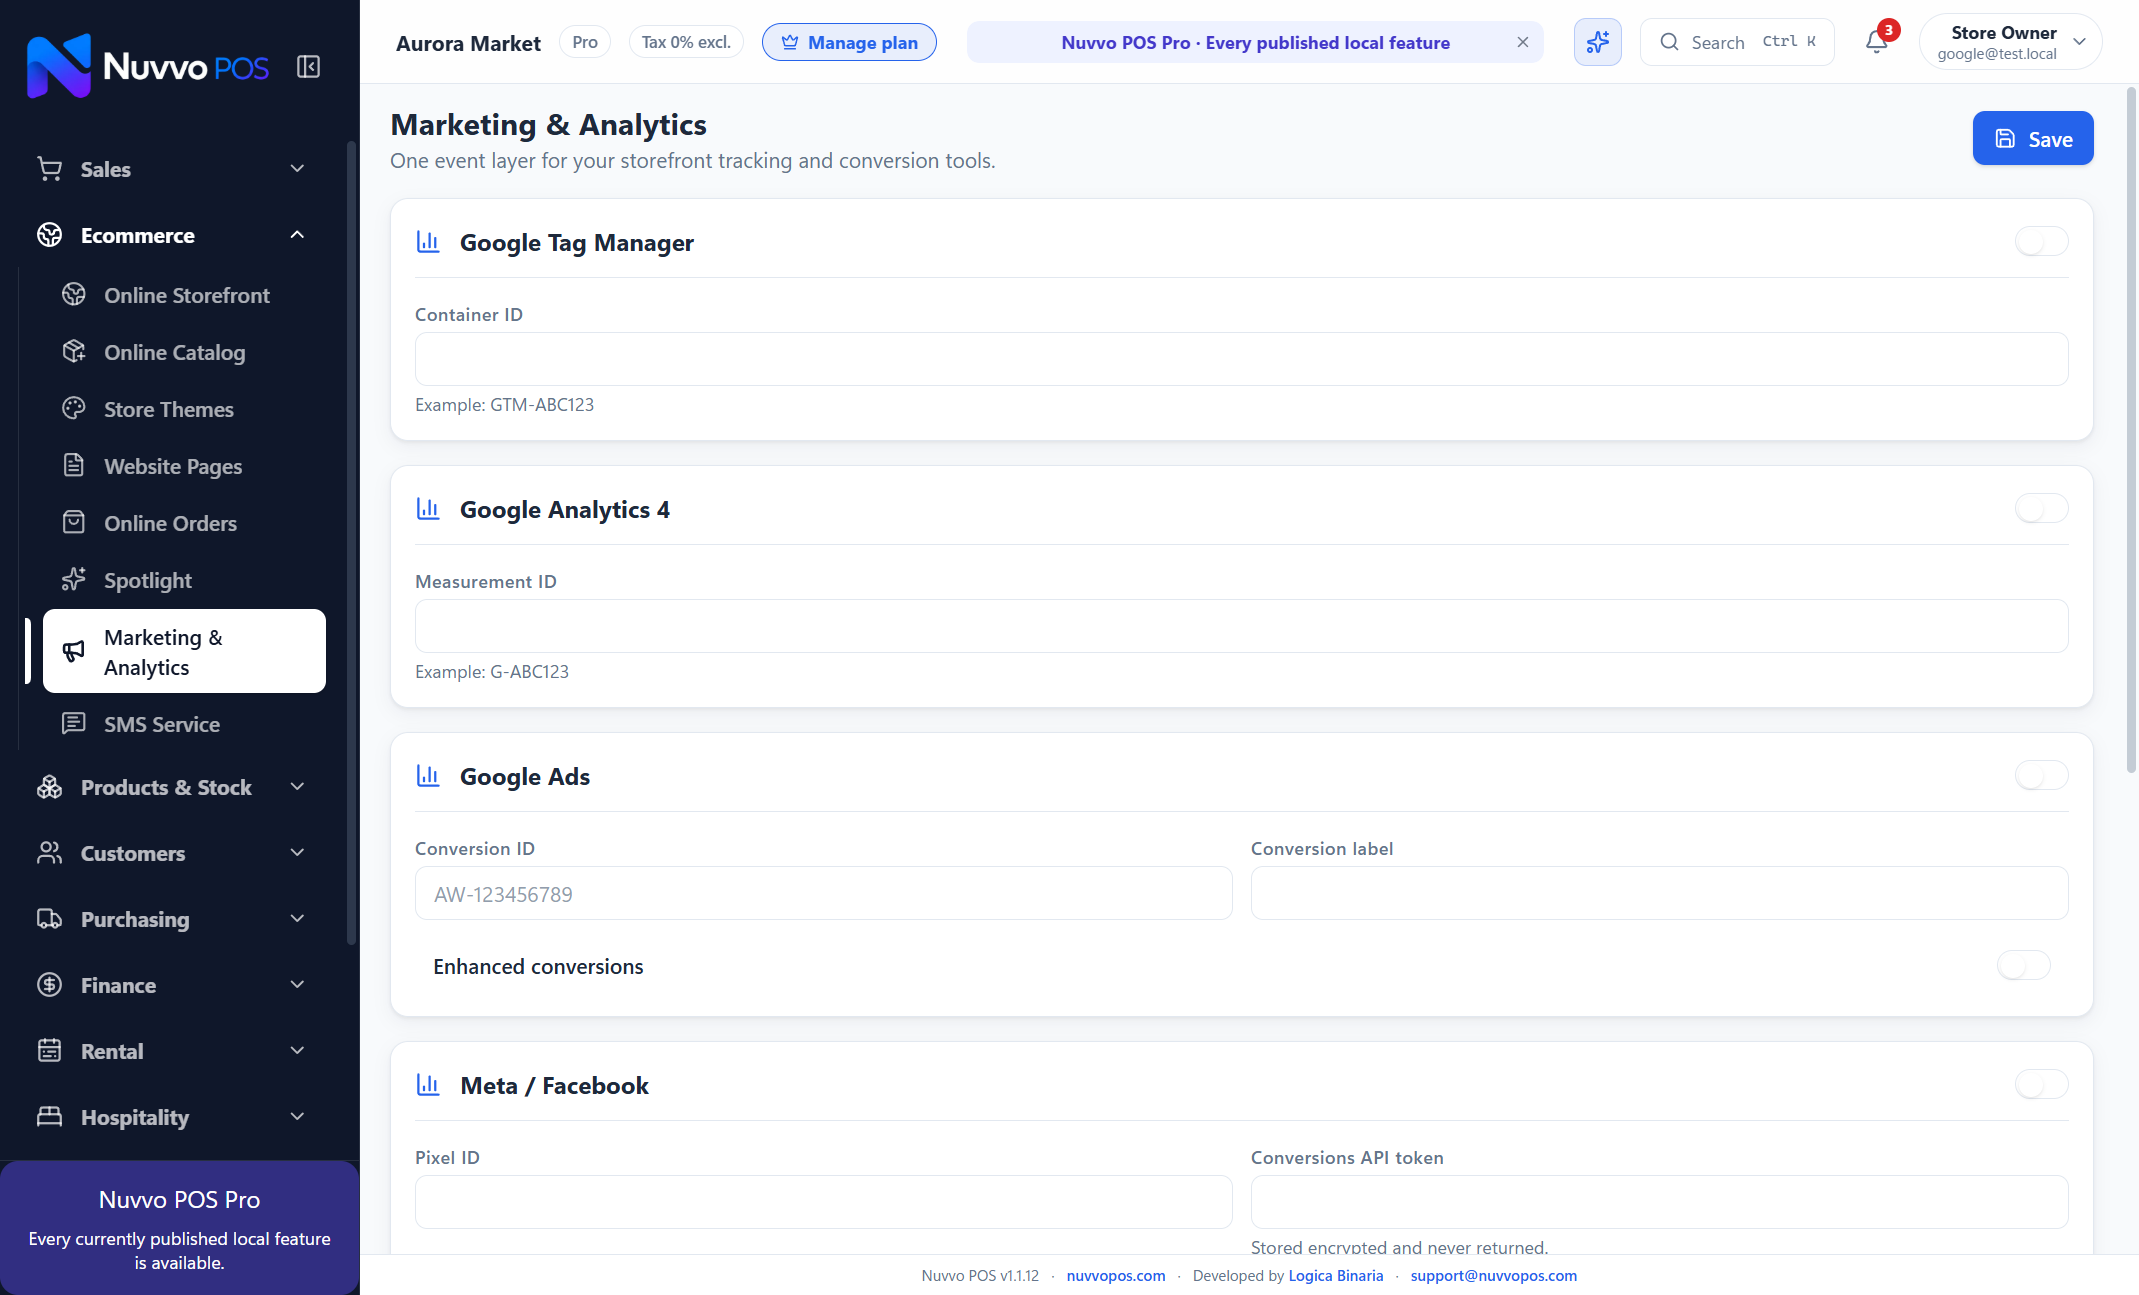Click the Conversion label field
This screenshot has height=1295, width=2139.
(1659, 893)
